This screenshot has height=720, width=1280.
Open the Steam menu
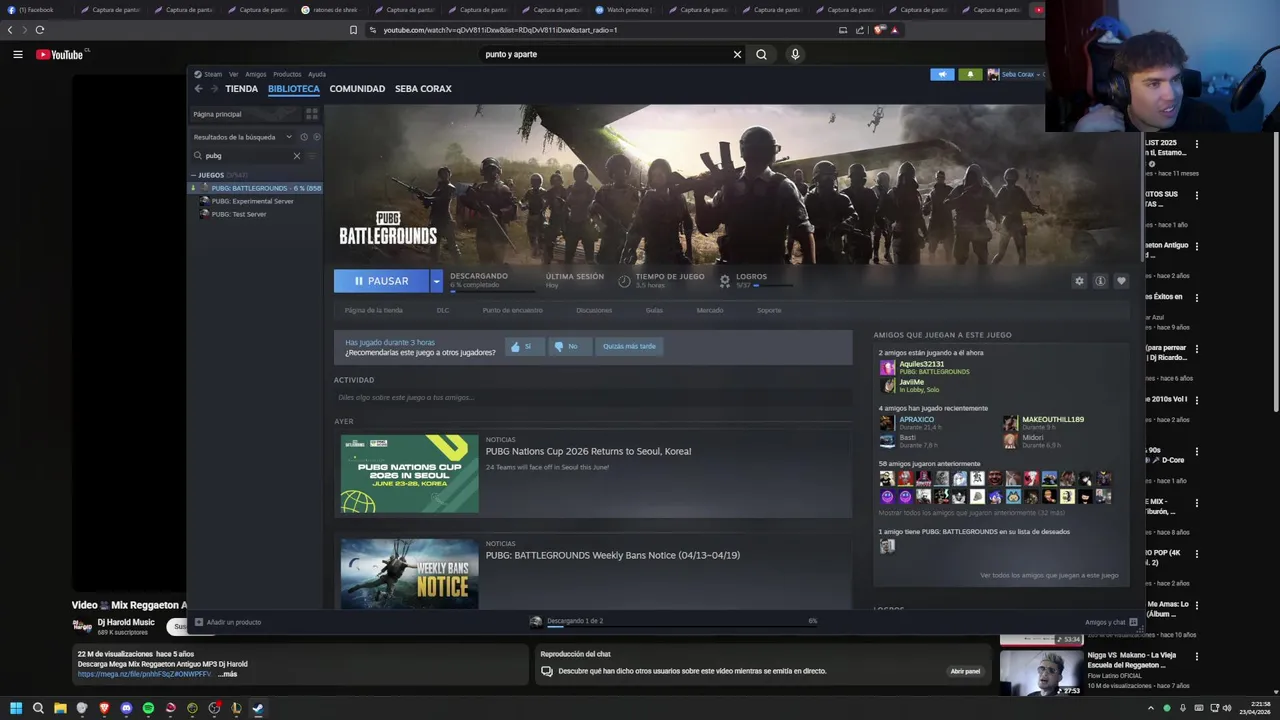point(208,74)
